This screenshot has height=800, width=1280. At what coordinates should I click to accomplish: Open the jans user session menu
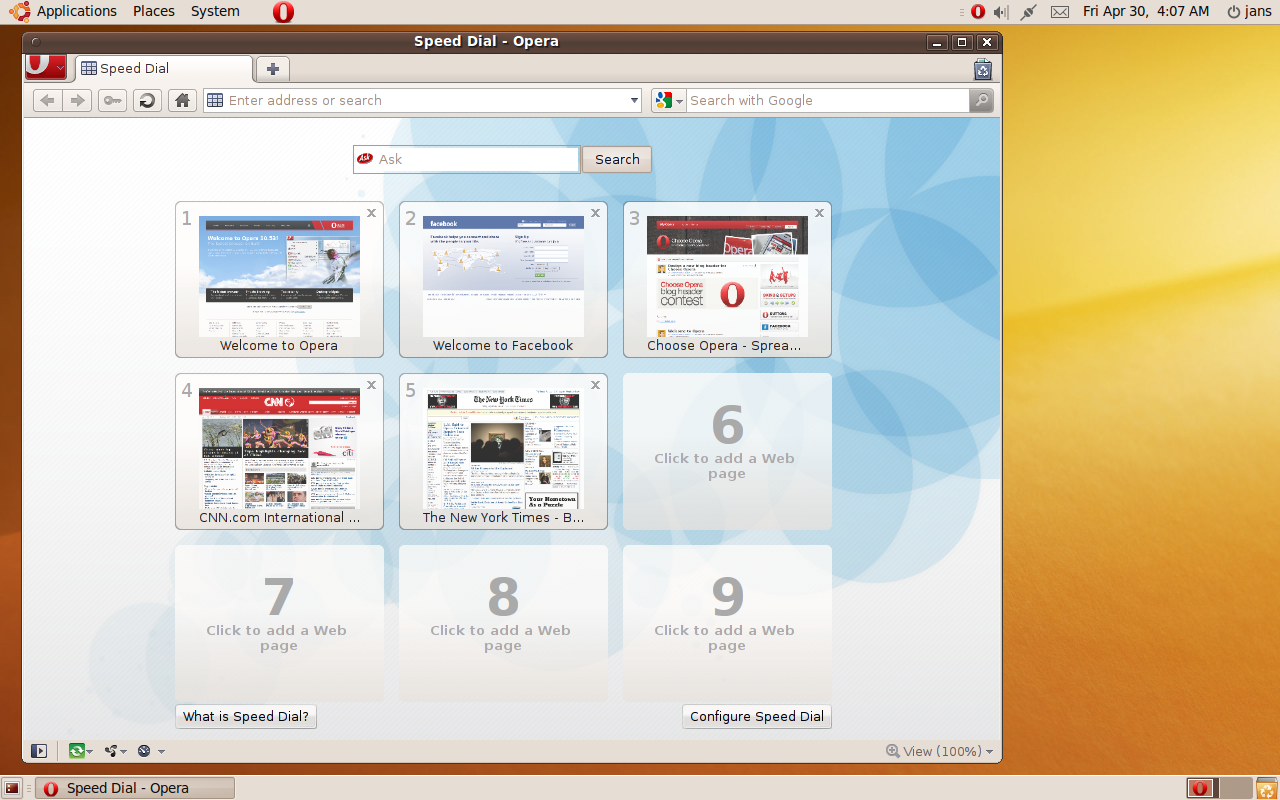tap(1249, 11)
